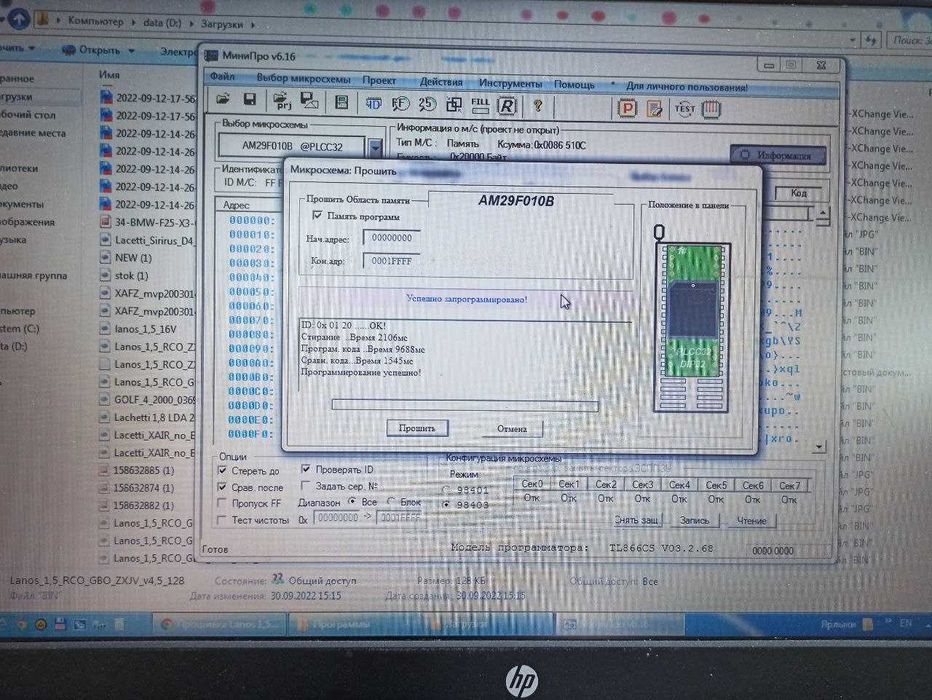Click the question mark help icon
The height and width of the screenshot is (700, 932).
click(x=538, y=106)
